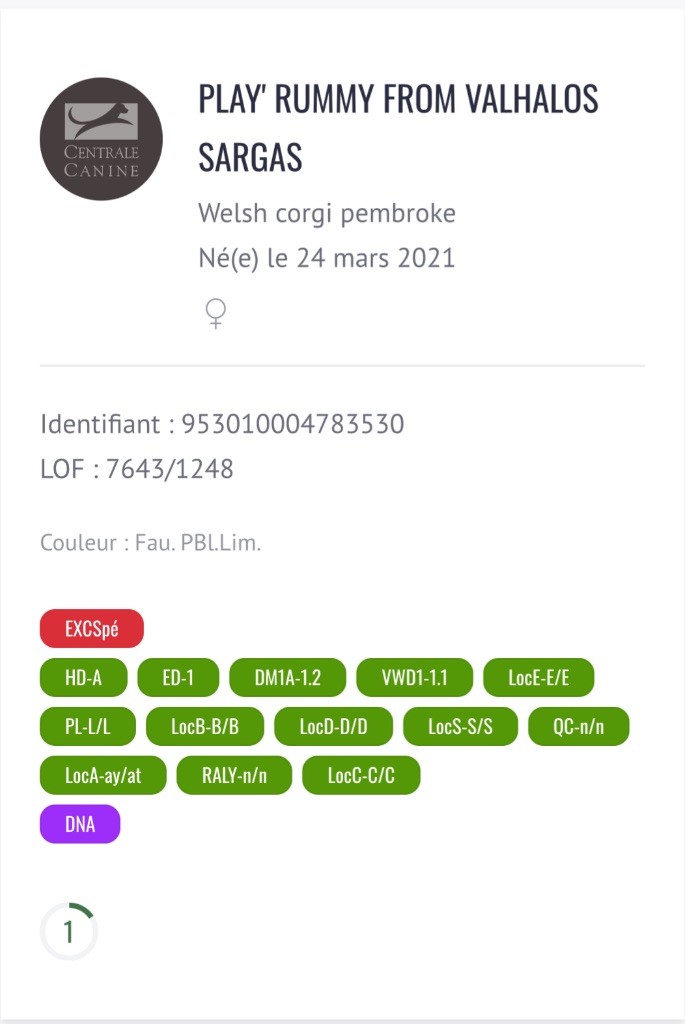Click the PL-L/L tag
This screenshot has height=1024, width=685.
point(87,727)
